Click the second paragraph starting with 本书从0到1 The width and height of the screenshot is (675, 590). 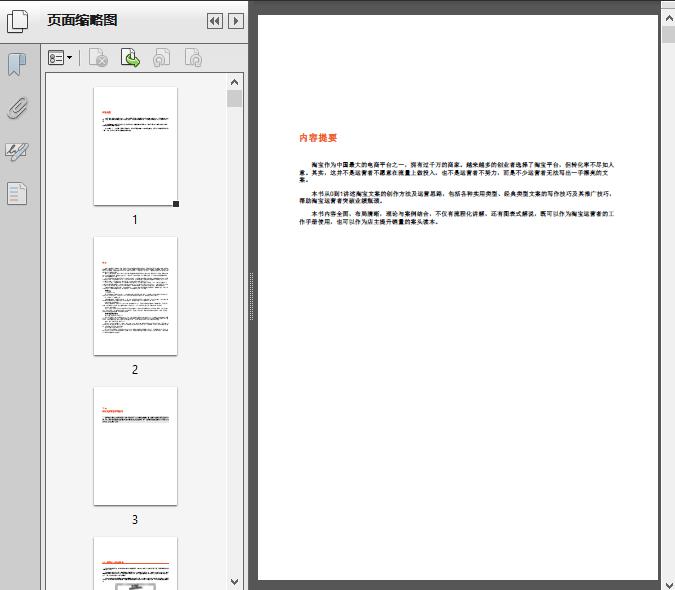[x=455, y=197]
